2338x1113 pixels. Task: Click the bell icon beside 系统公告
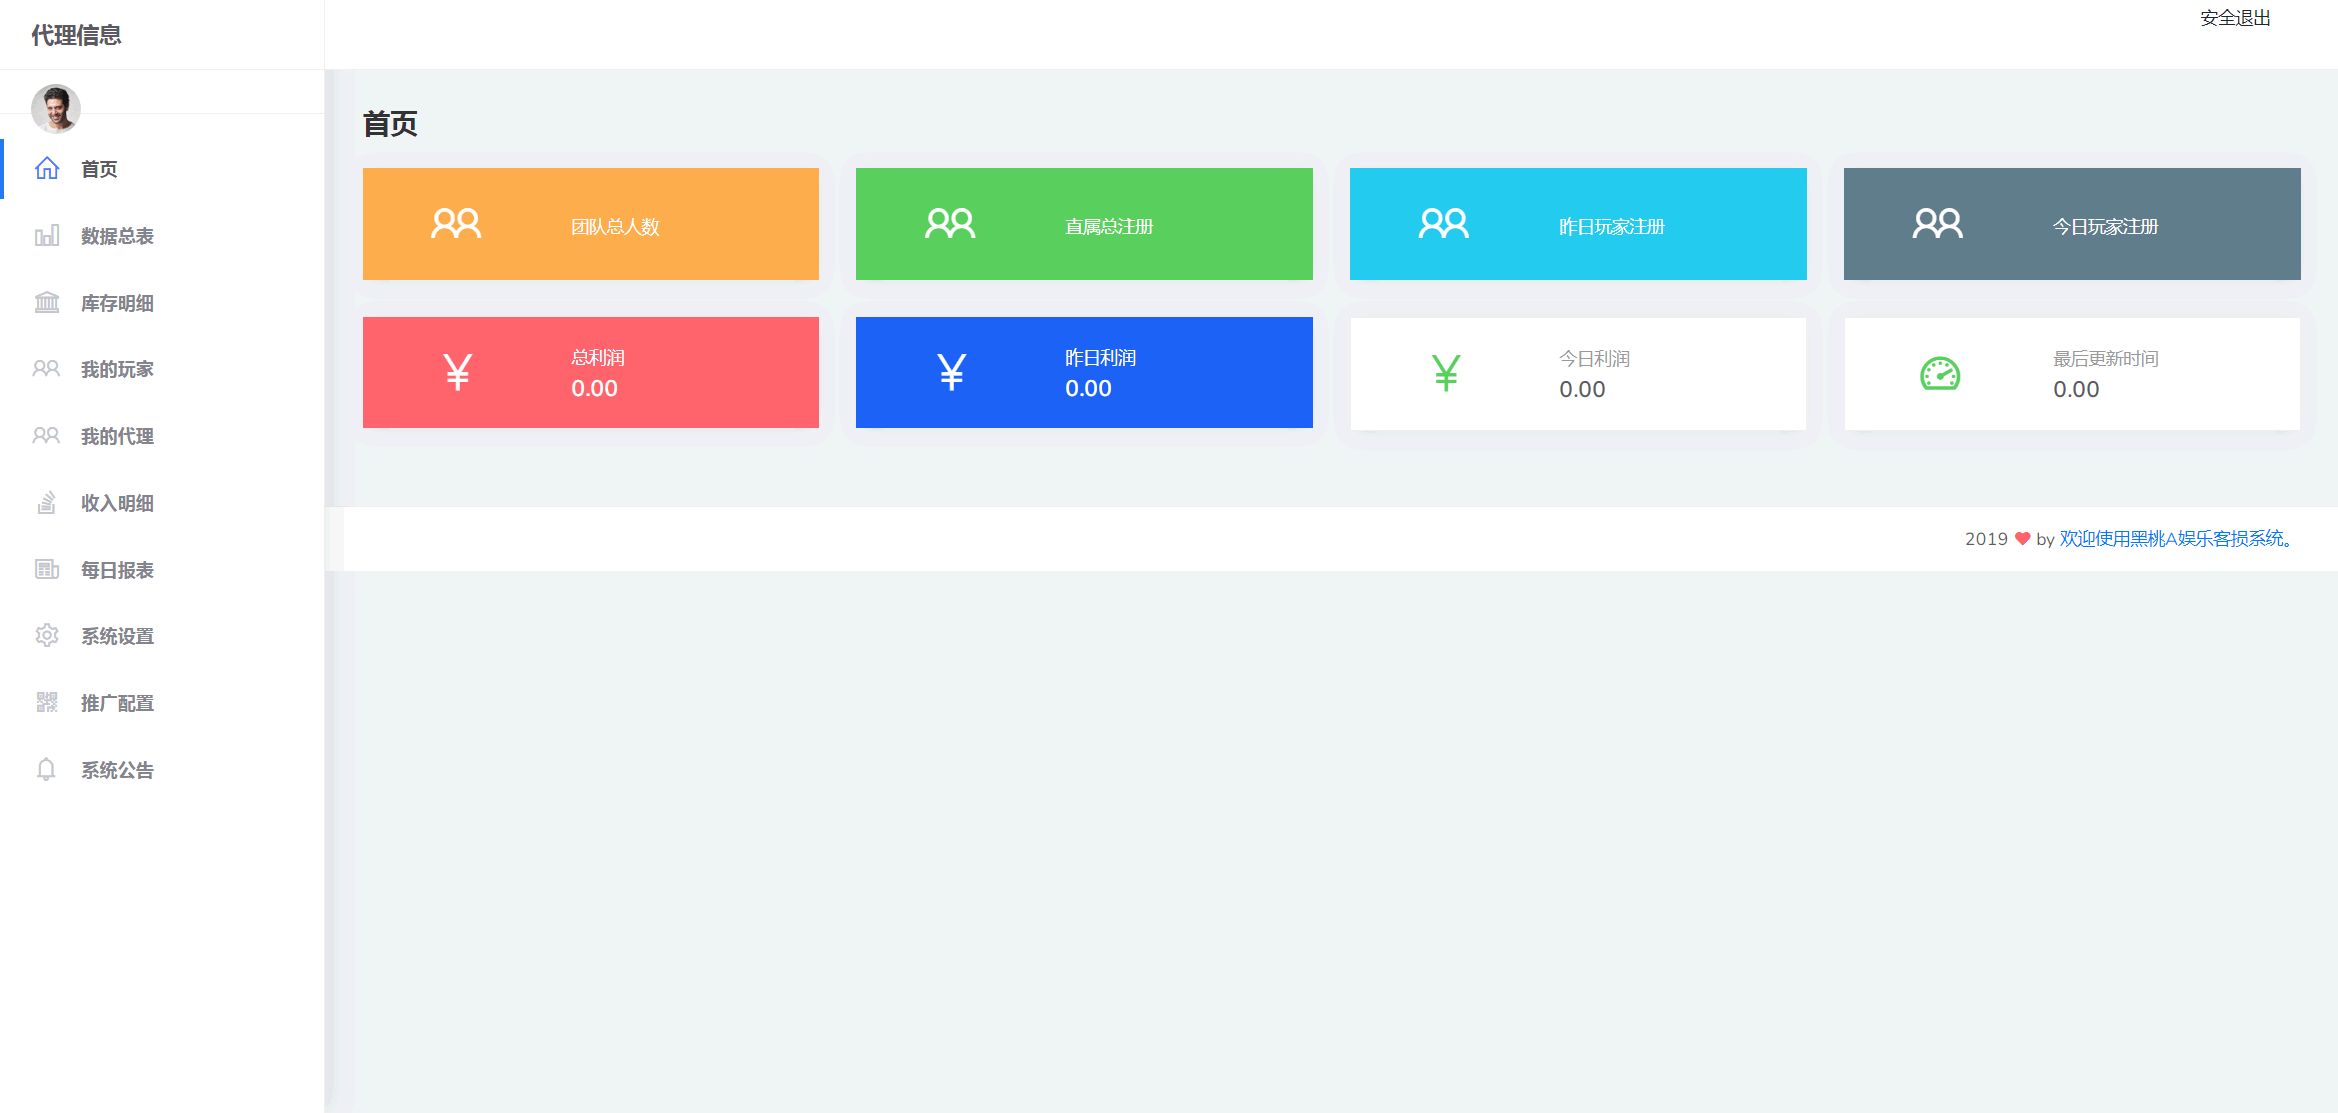click(47, 769)
